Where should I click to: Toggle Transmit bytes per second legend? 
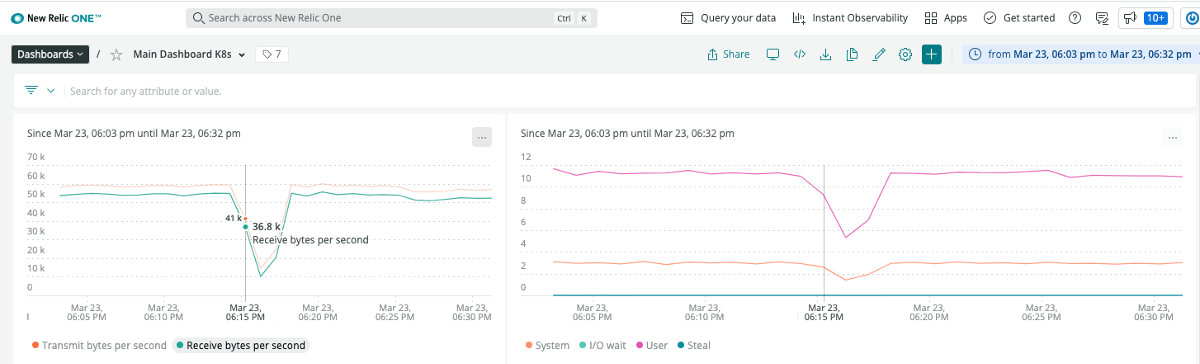click(x=99, y=345)
